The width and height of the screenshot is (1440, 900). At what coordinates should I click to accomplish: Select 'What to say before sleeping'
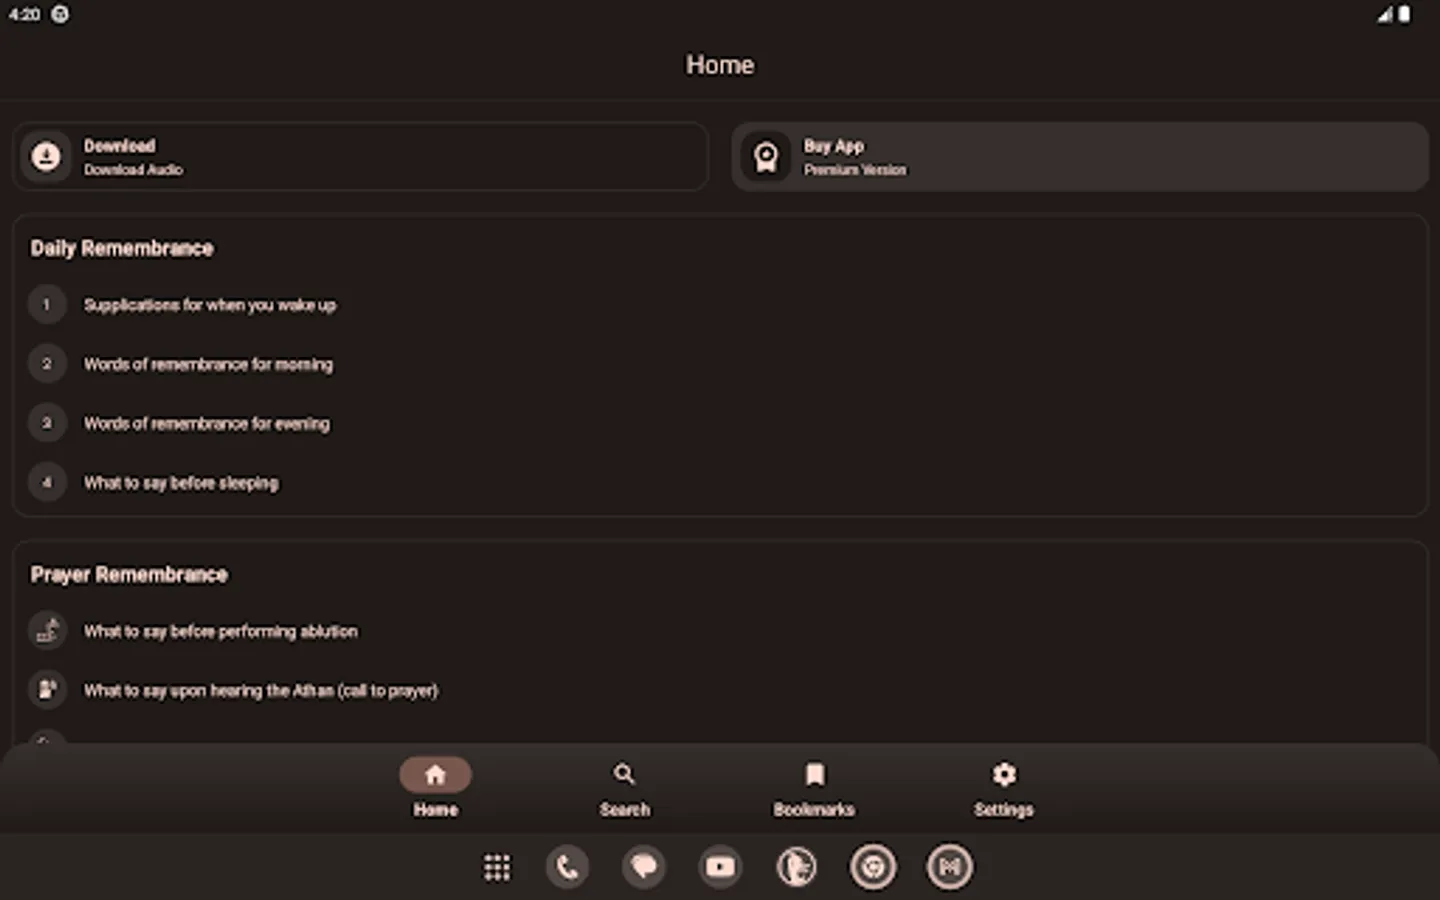pos(181,482)
